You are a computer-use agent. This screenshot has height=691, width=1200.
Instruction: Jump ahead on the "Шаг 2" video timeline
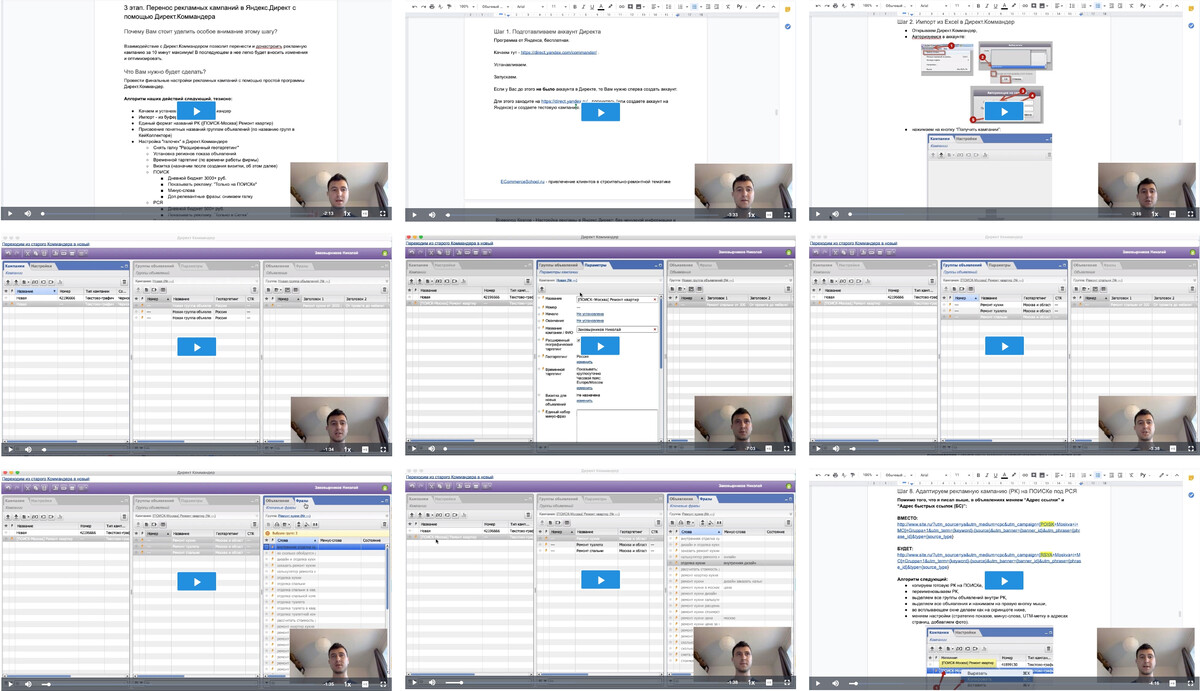point(987,213)
